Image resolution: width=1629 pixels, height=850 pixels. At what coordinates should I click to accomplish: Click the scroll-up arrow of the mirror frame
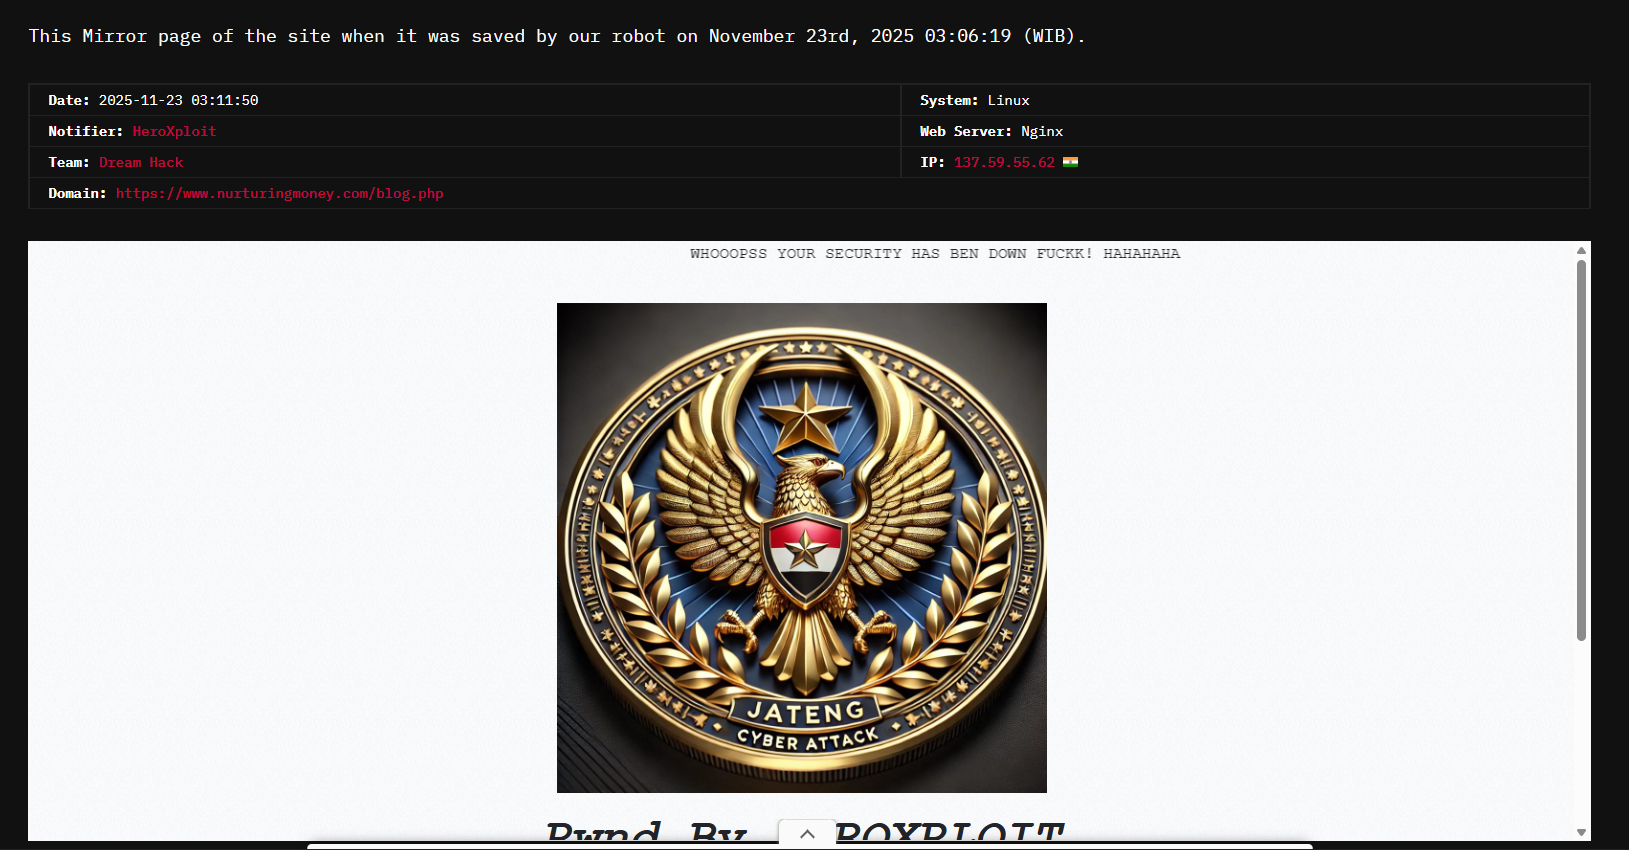1581,251
